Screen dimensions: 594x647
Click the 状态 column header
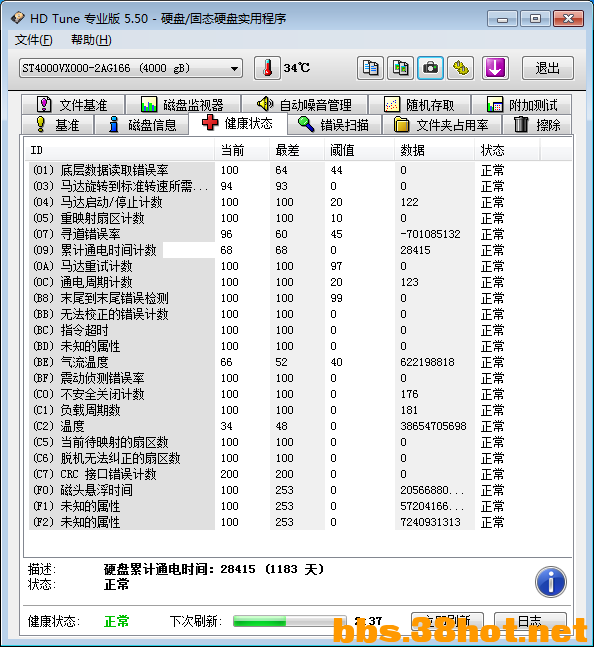point(507,150)
